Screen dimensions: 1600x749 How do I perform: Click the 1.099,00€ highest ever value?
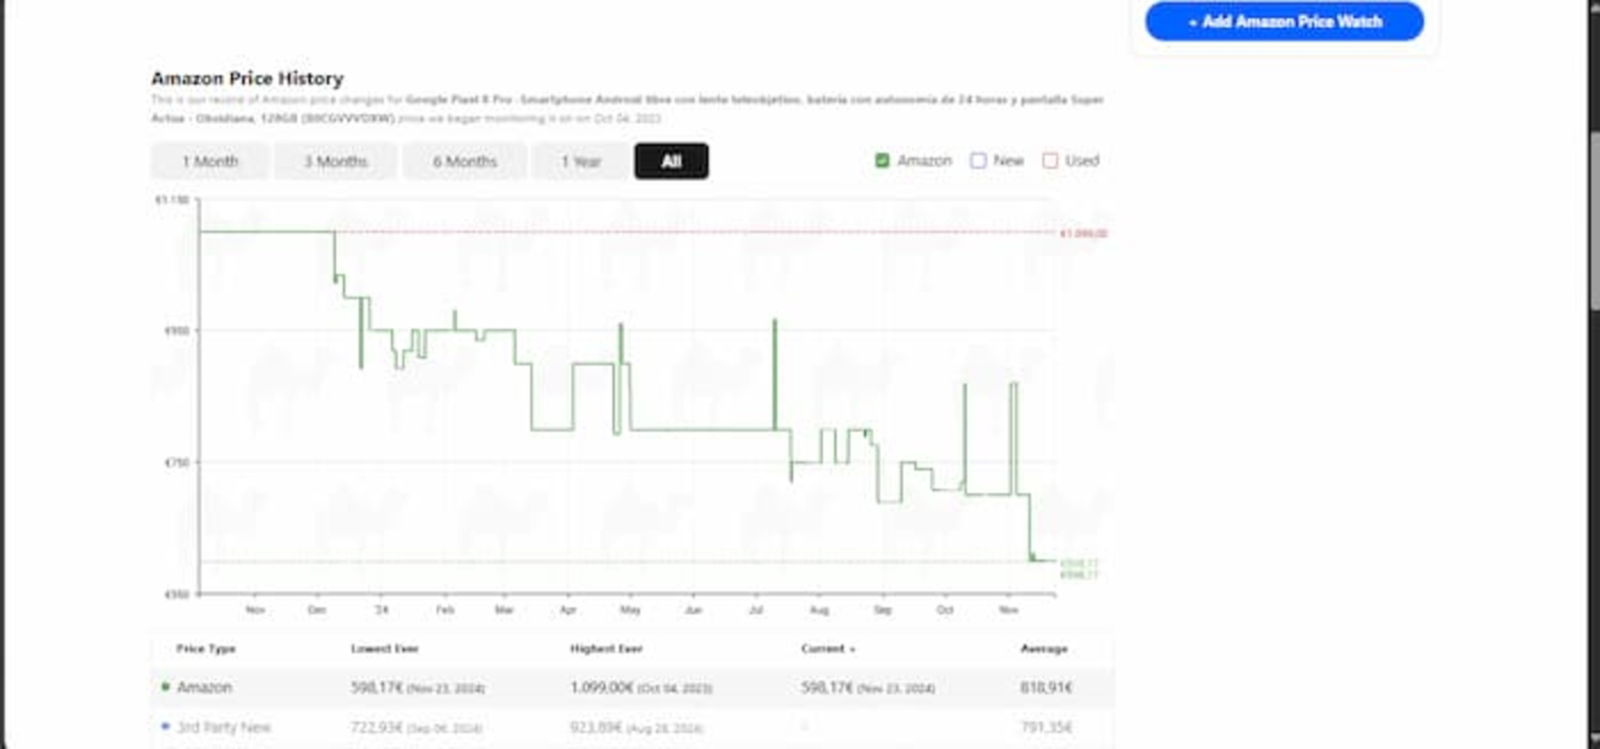pyautogui.click(x=602, y=688)
